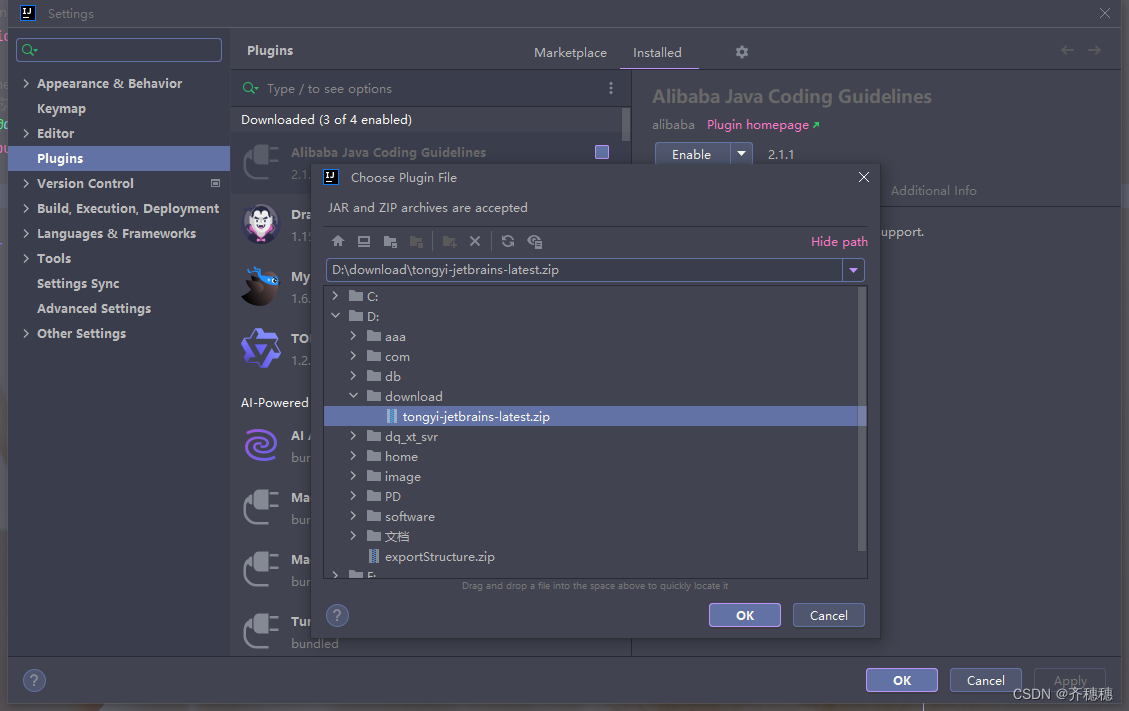This screenshot has width=1129, height=711.
Task: Jump to Desktop directory icon
Action: click(x=364, y=241)
